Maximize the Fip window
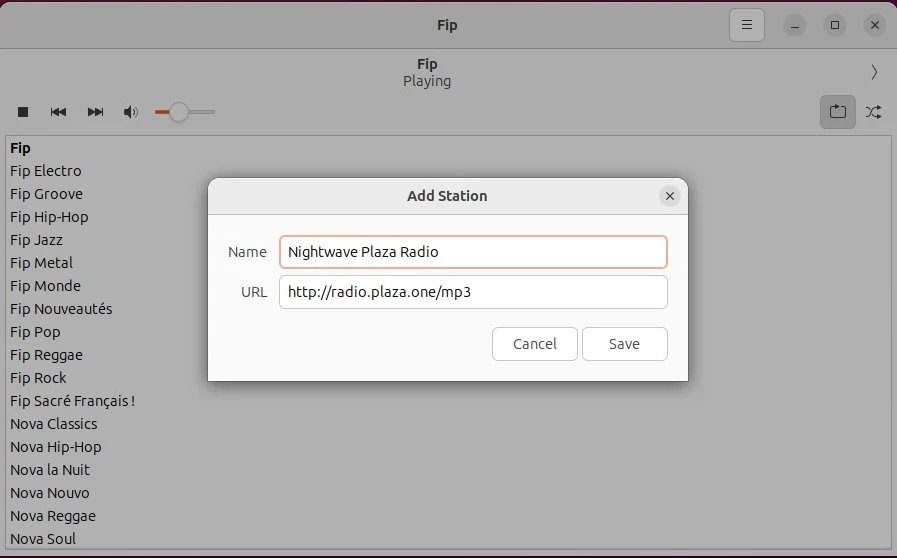 pyautogui.click(x=835, y=25)
